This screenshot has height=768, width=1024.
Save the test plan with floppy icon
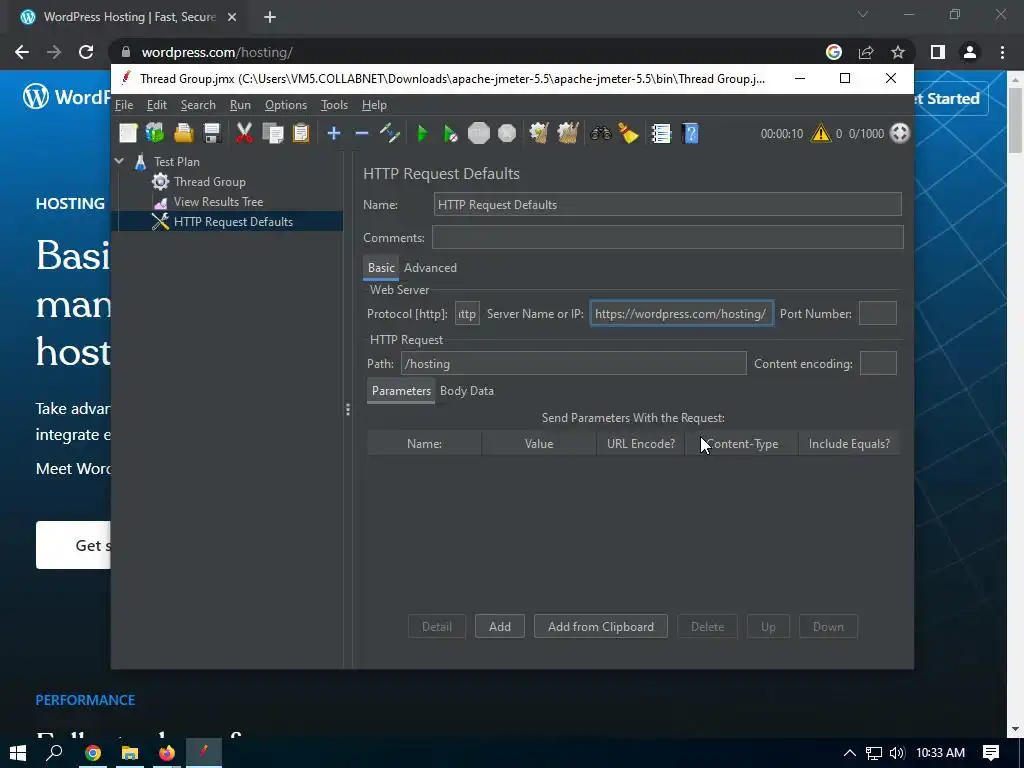pos(212,133)
